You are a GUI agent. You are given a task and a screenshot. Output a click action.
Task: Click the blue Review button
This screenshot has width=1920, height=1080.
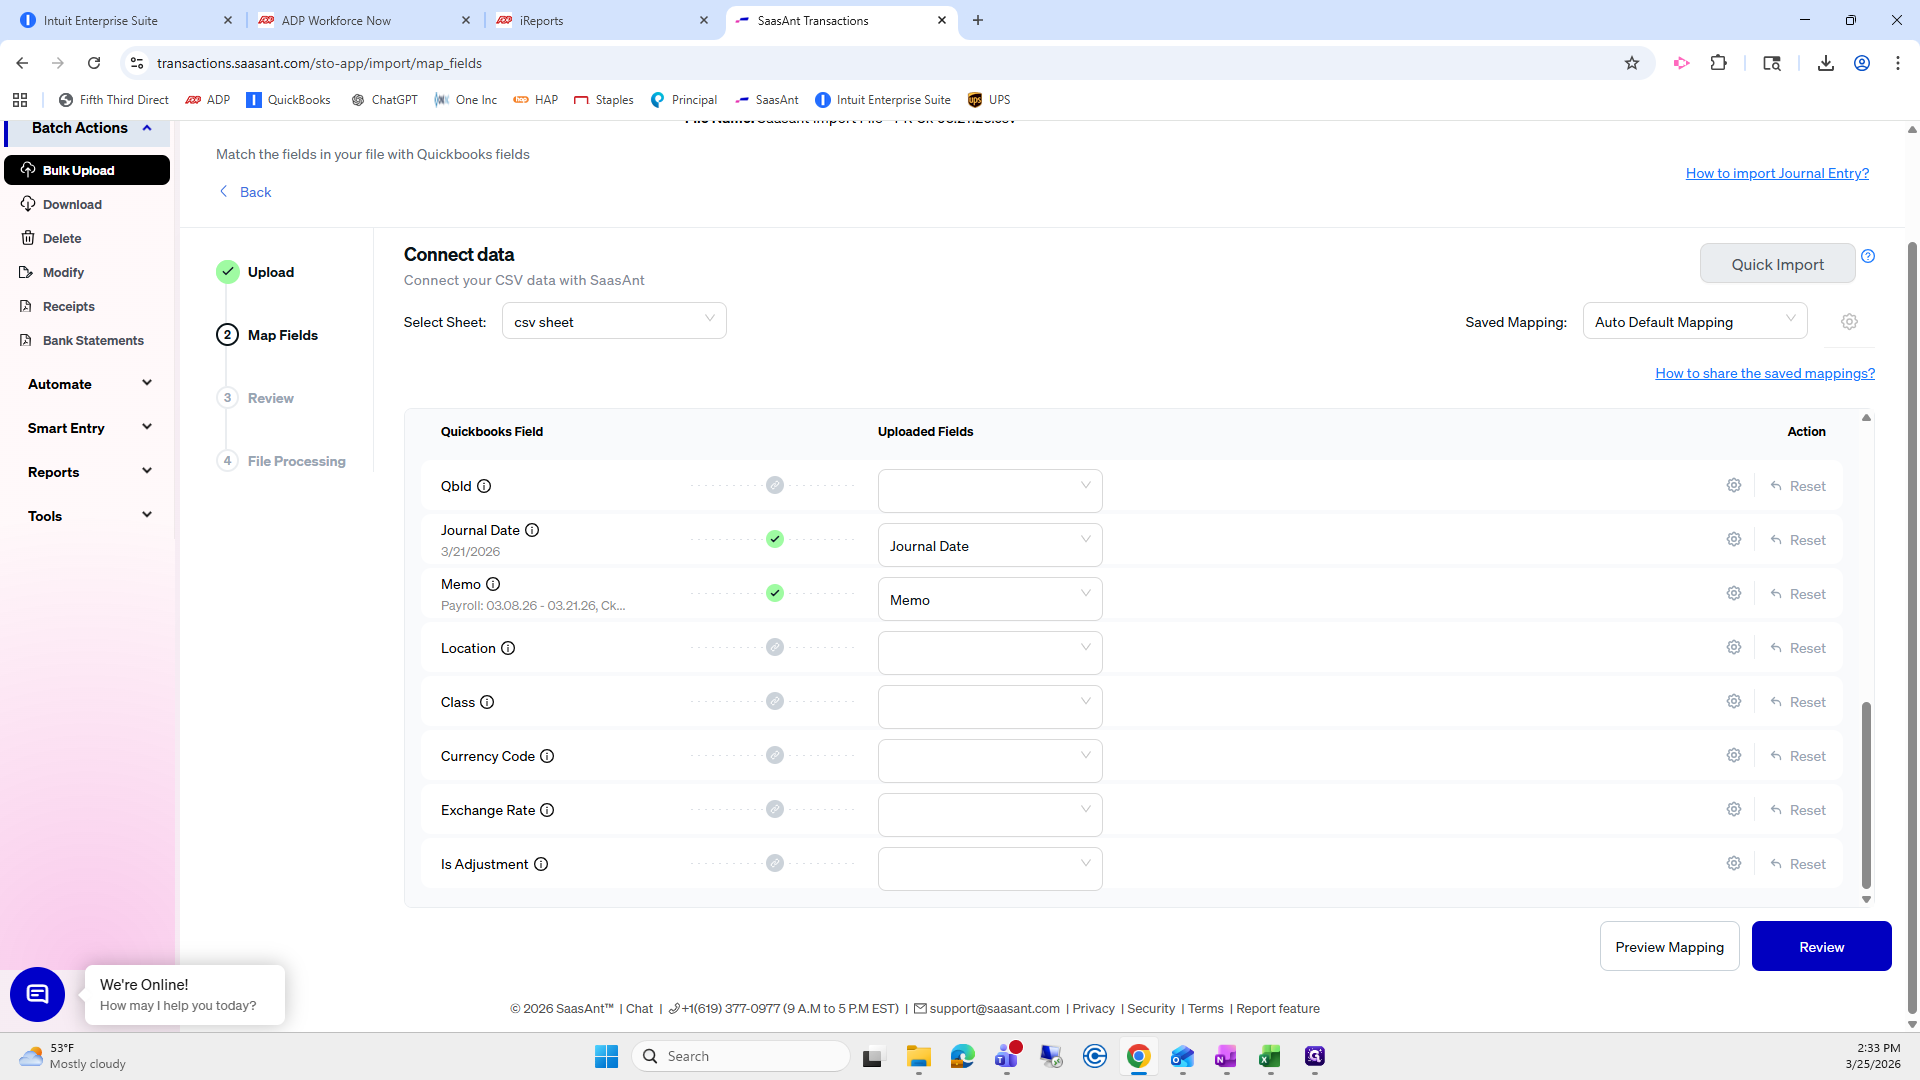coord(1820,946)
